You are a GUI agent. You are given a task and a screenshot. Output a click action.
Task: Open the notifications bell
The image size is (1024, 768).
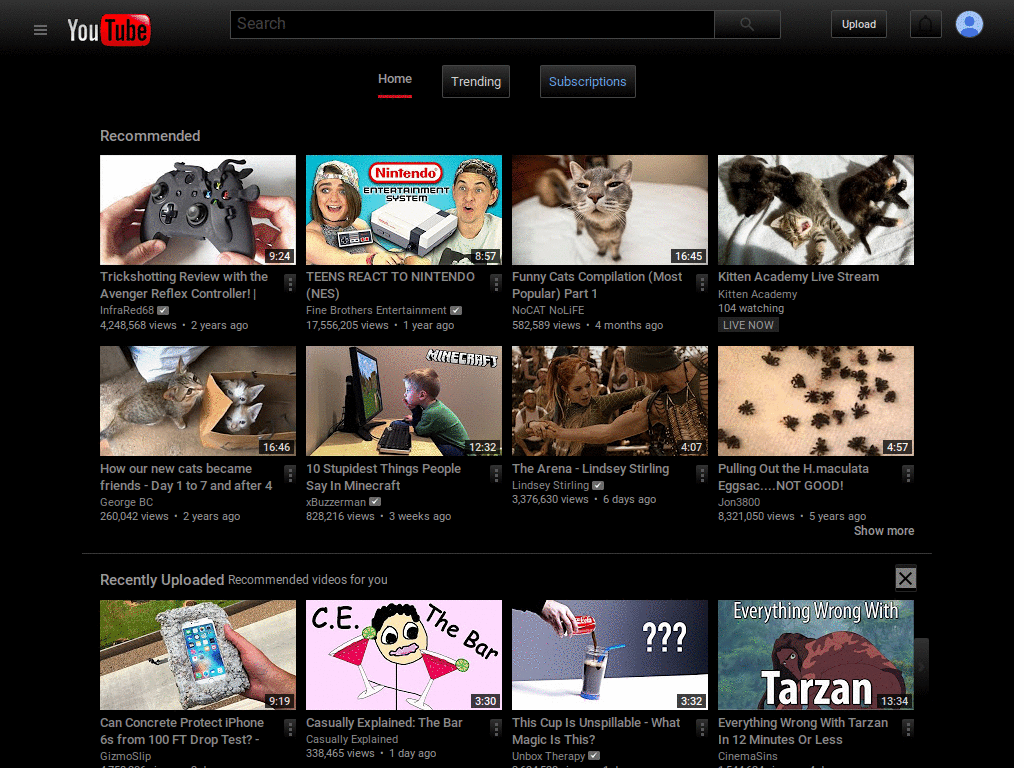(925, 25)
